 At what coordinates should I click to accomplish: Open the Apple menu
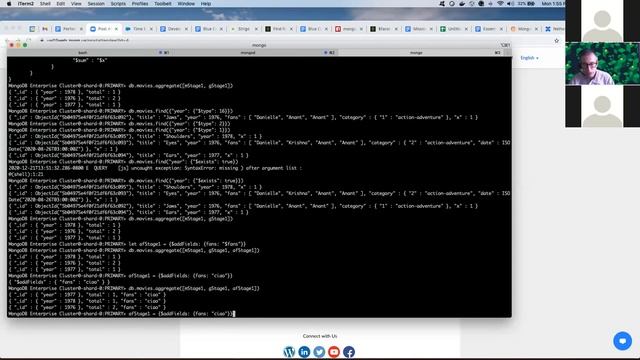tap(9, 4)
